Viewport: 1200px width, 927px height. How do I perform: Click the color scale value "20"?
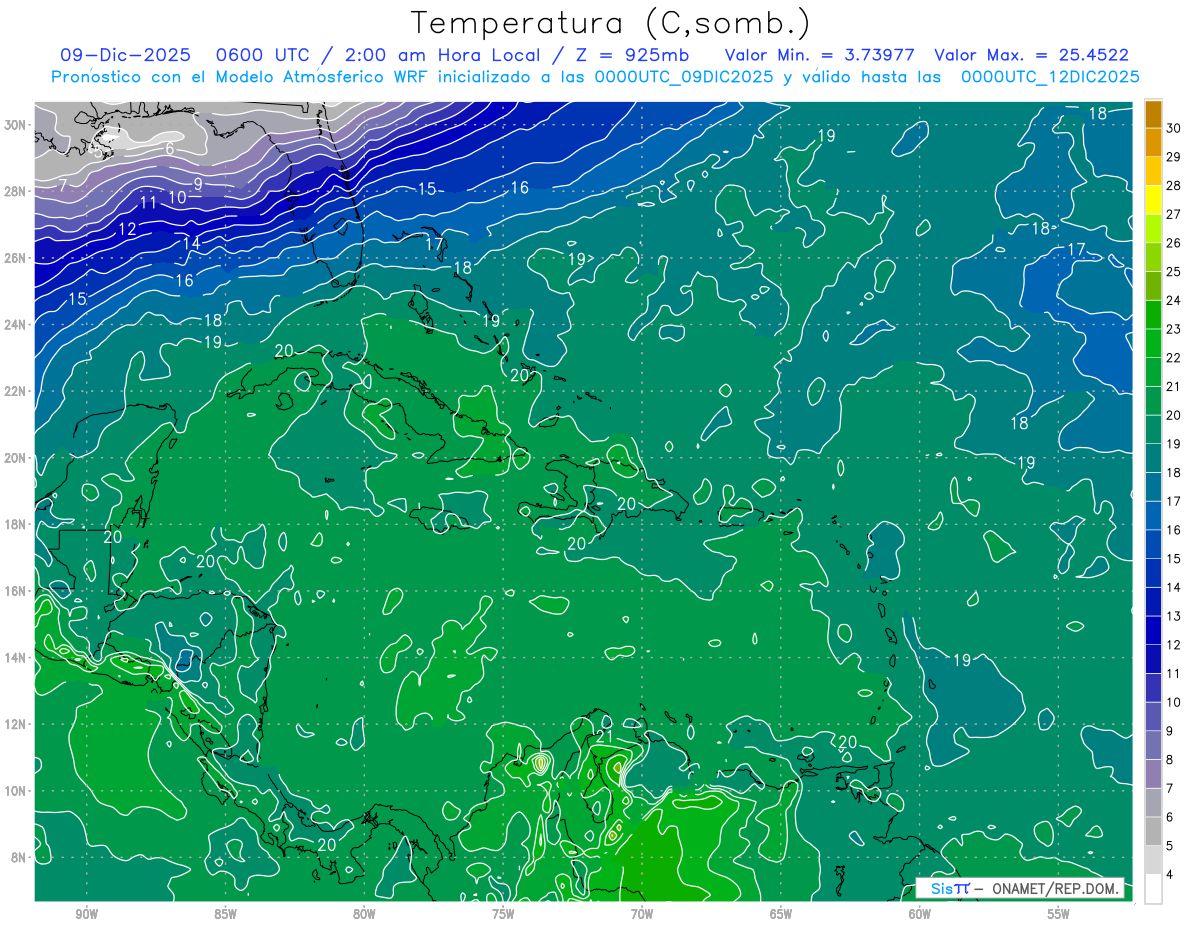tap(1174, 415)
